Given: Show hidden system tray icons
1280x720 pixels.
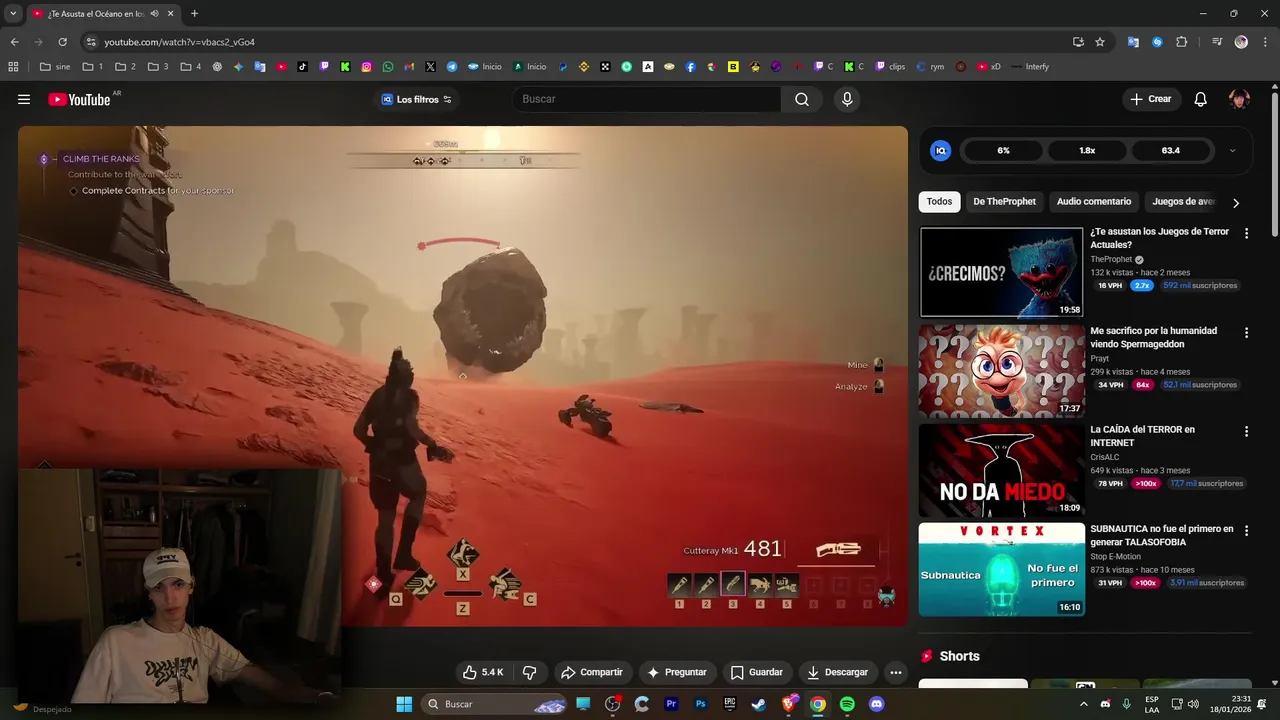Looking at the screenshot, I should (x=1083, y=704).
